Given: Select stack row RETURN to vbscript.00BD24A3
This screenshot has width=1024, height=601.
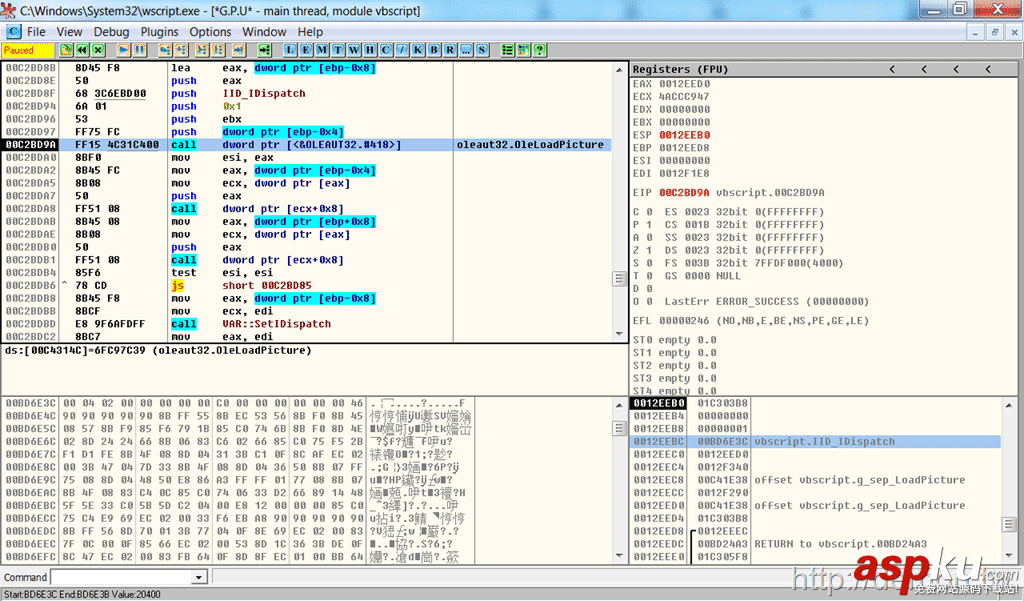Looking at the screenshot, I should pos(816,544).
